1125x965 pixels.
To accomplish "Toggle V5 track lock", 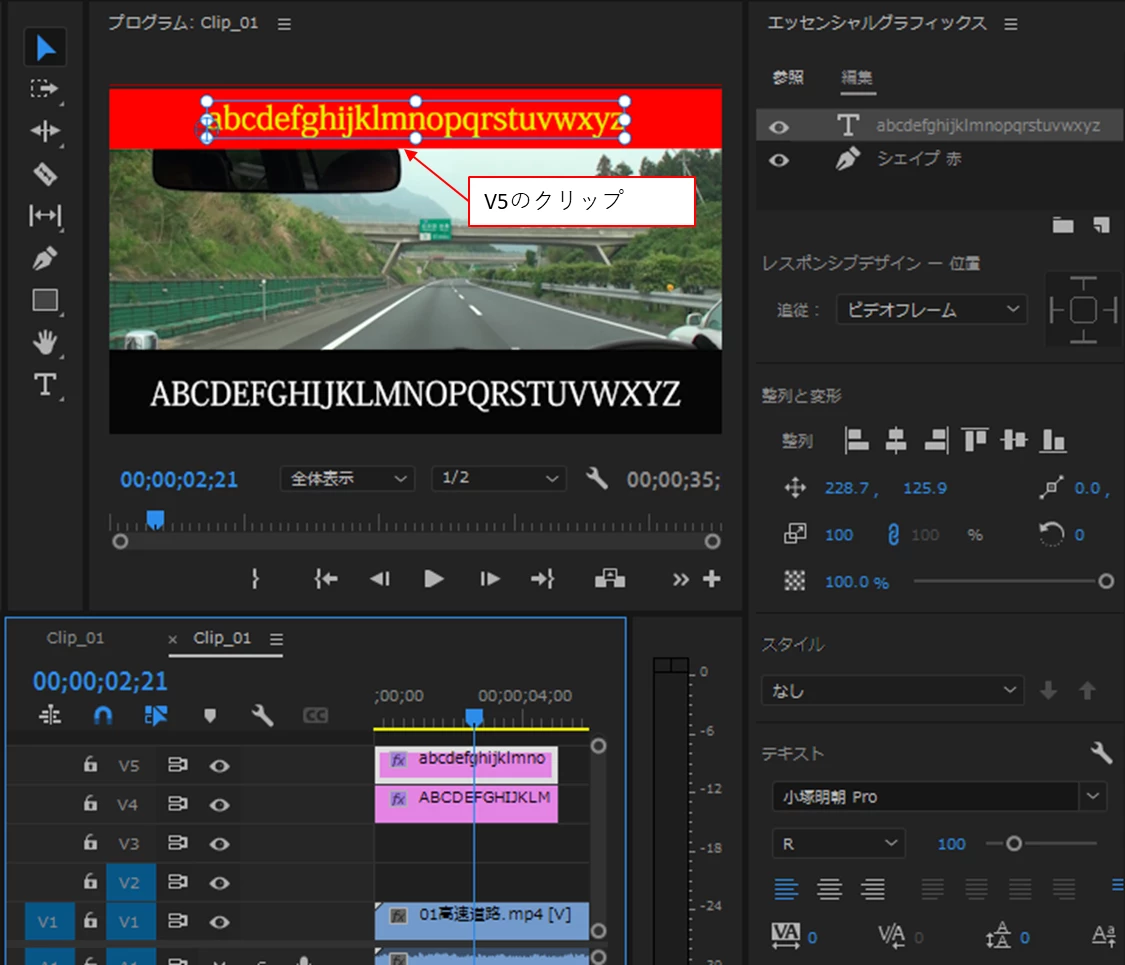I will click(90, 765).
